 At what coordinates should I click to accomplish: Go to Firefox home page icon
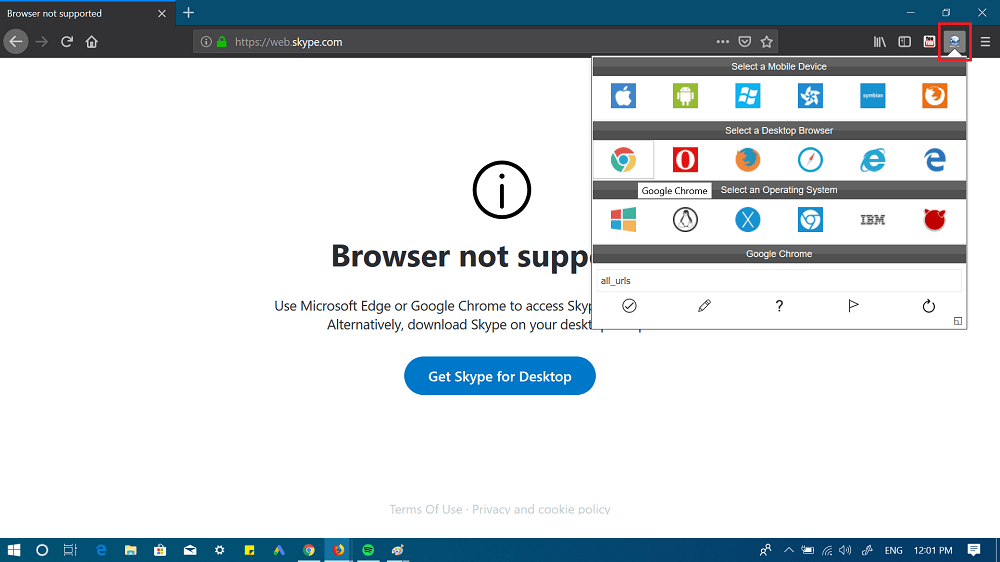pyautogui.click(x=92, y=41)
